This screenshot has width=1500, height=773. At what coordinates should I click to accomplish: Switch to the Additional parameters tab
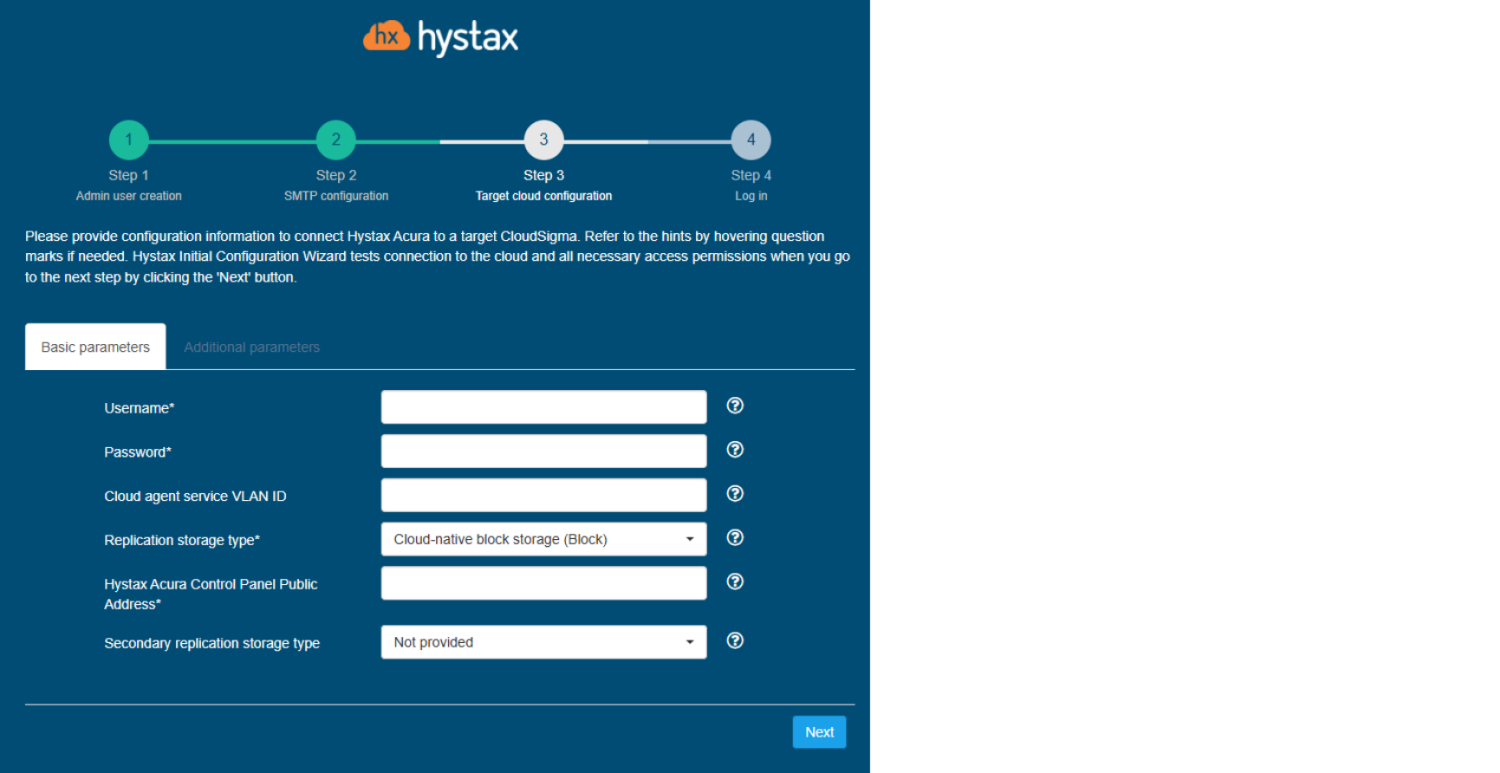(x=252, y=347)
